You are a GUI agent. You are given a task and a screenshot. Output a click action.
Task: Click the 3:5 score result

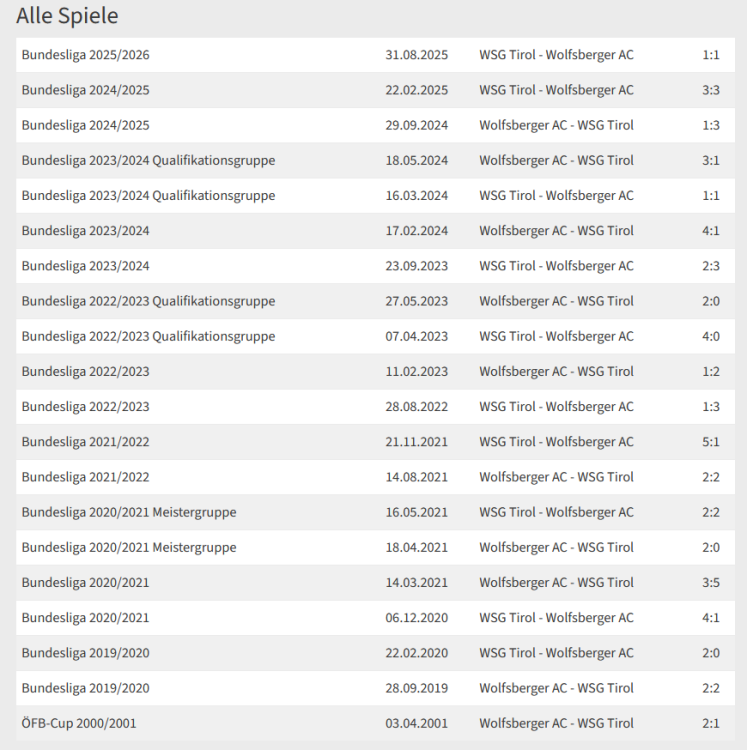(710, 583)
